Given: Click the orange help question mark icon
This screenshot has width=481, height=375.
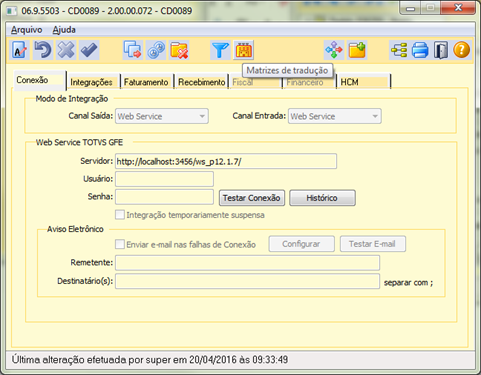Looking at the screenshot, I should point(462,50).
